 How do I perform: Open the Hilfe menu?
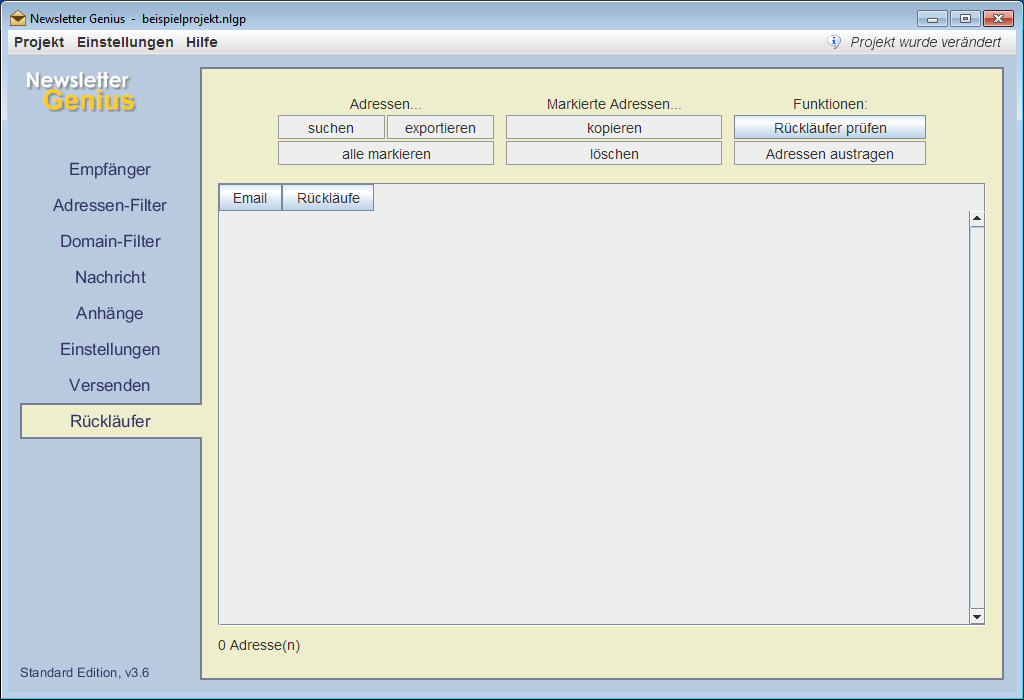coord(202,42)
